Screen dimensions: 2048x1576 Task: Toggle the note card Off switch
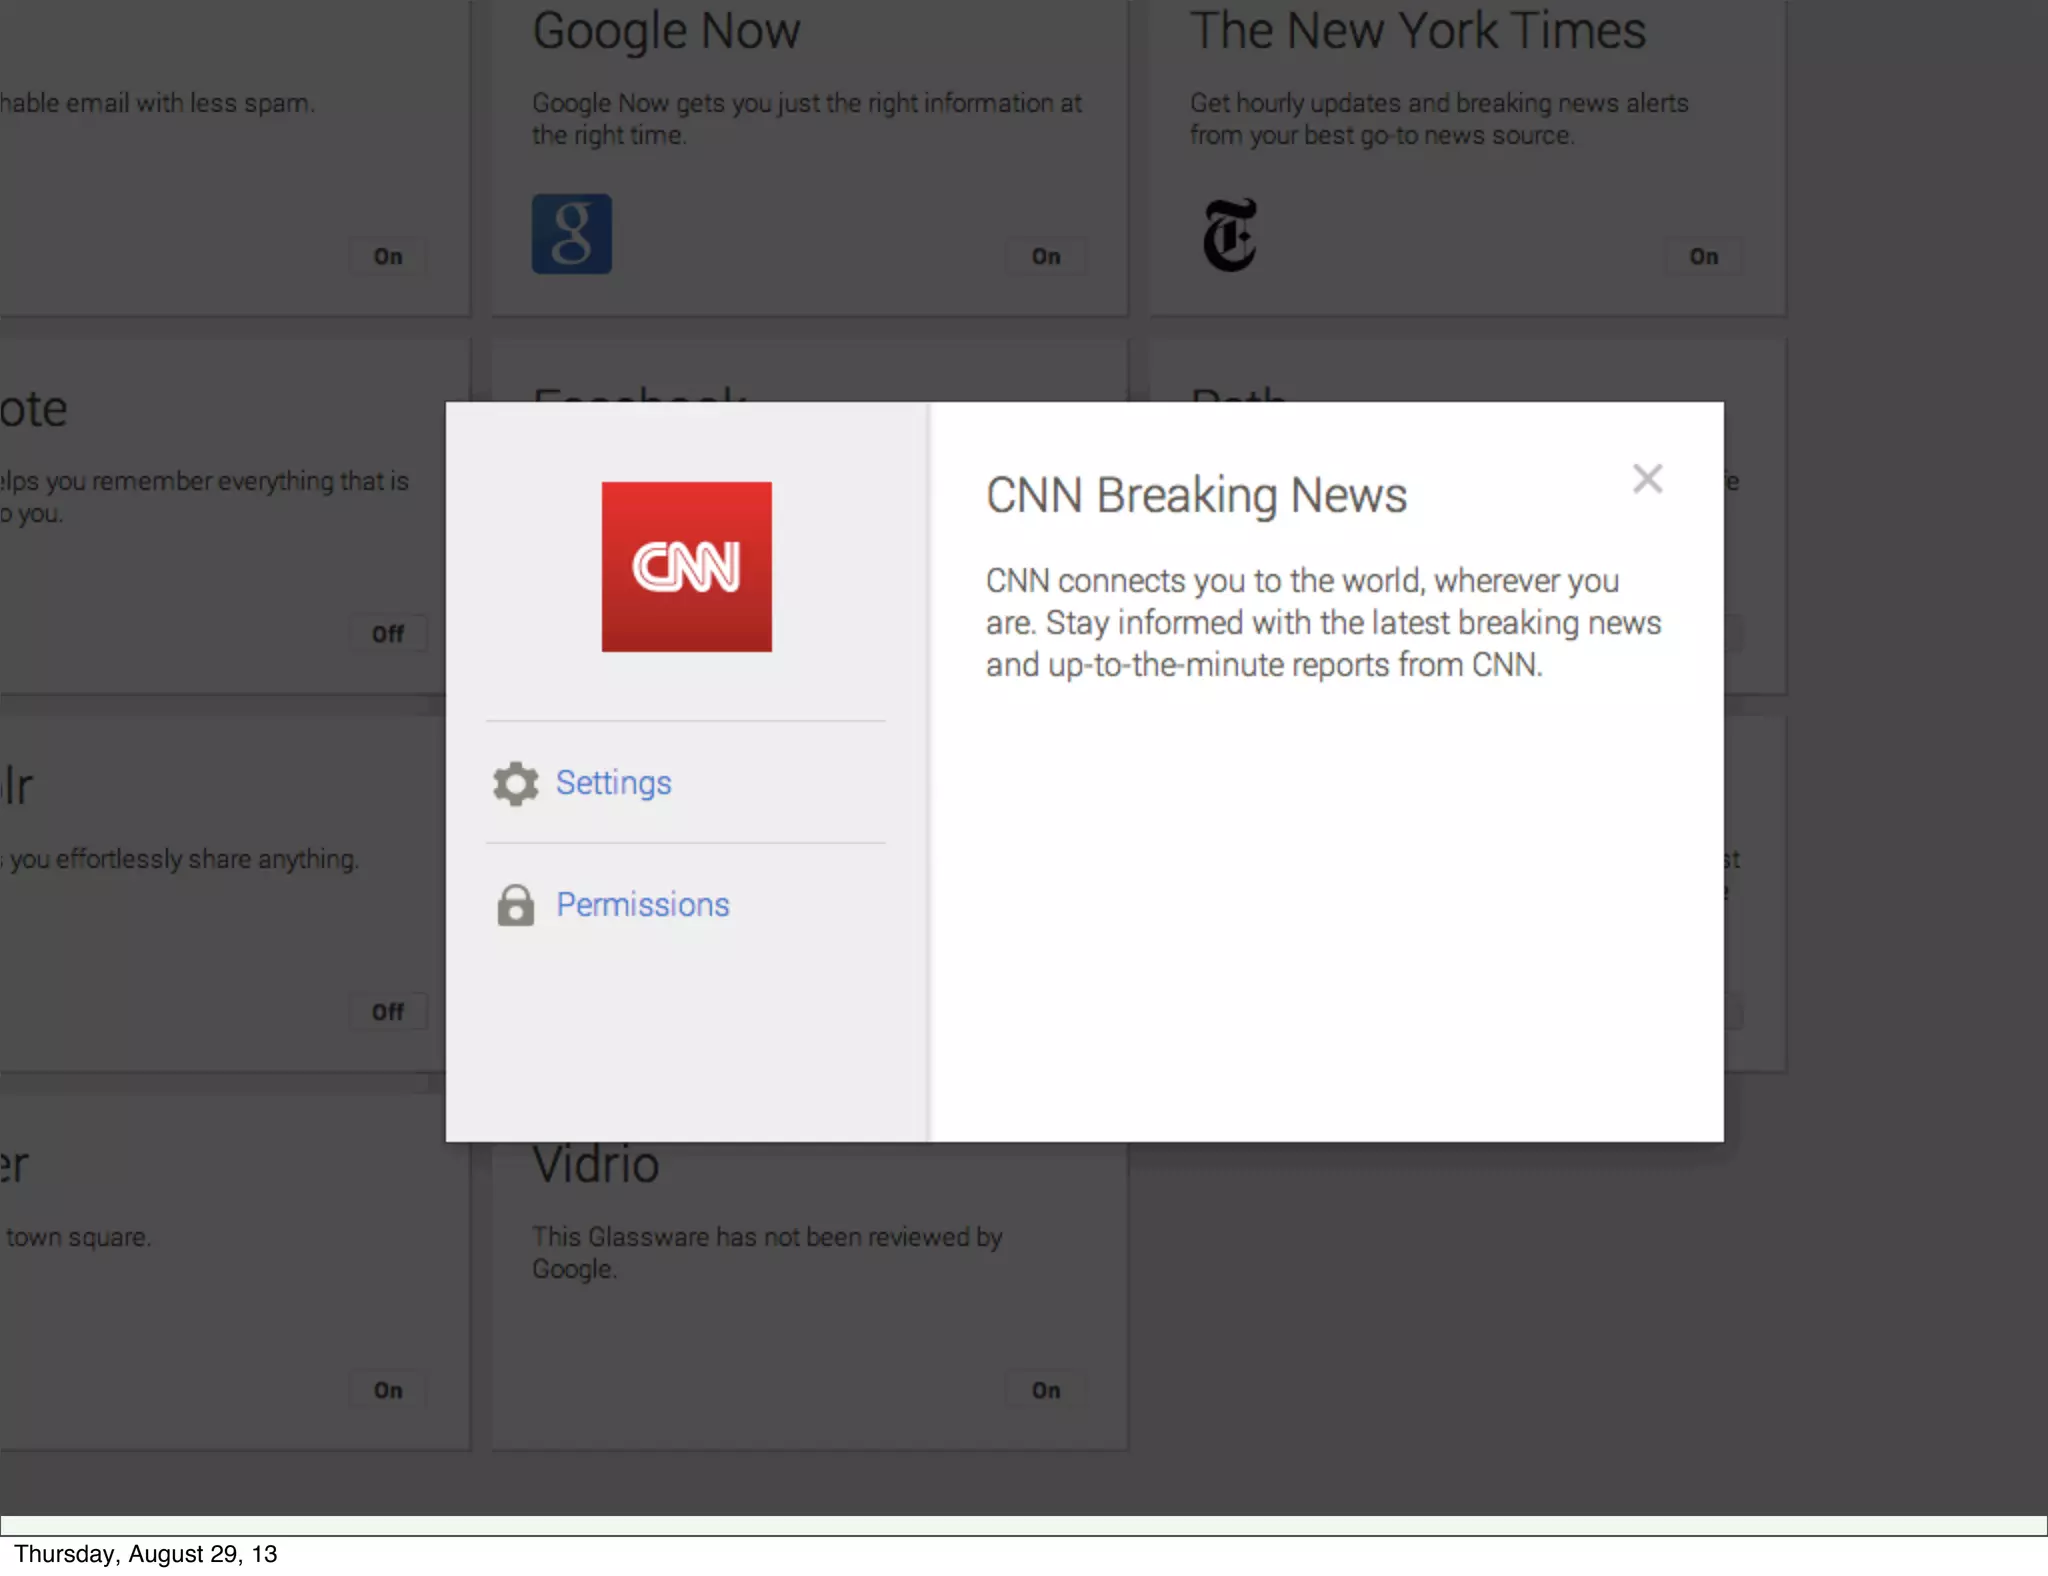(388, 634)
